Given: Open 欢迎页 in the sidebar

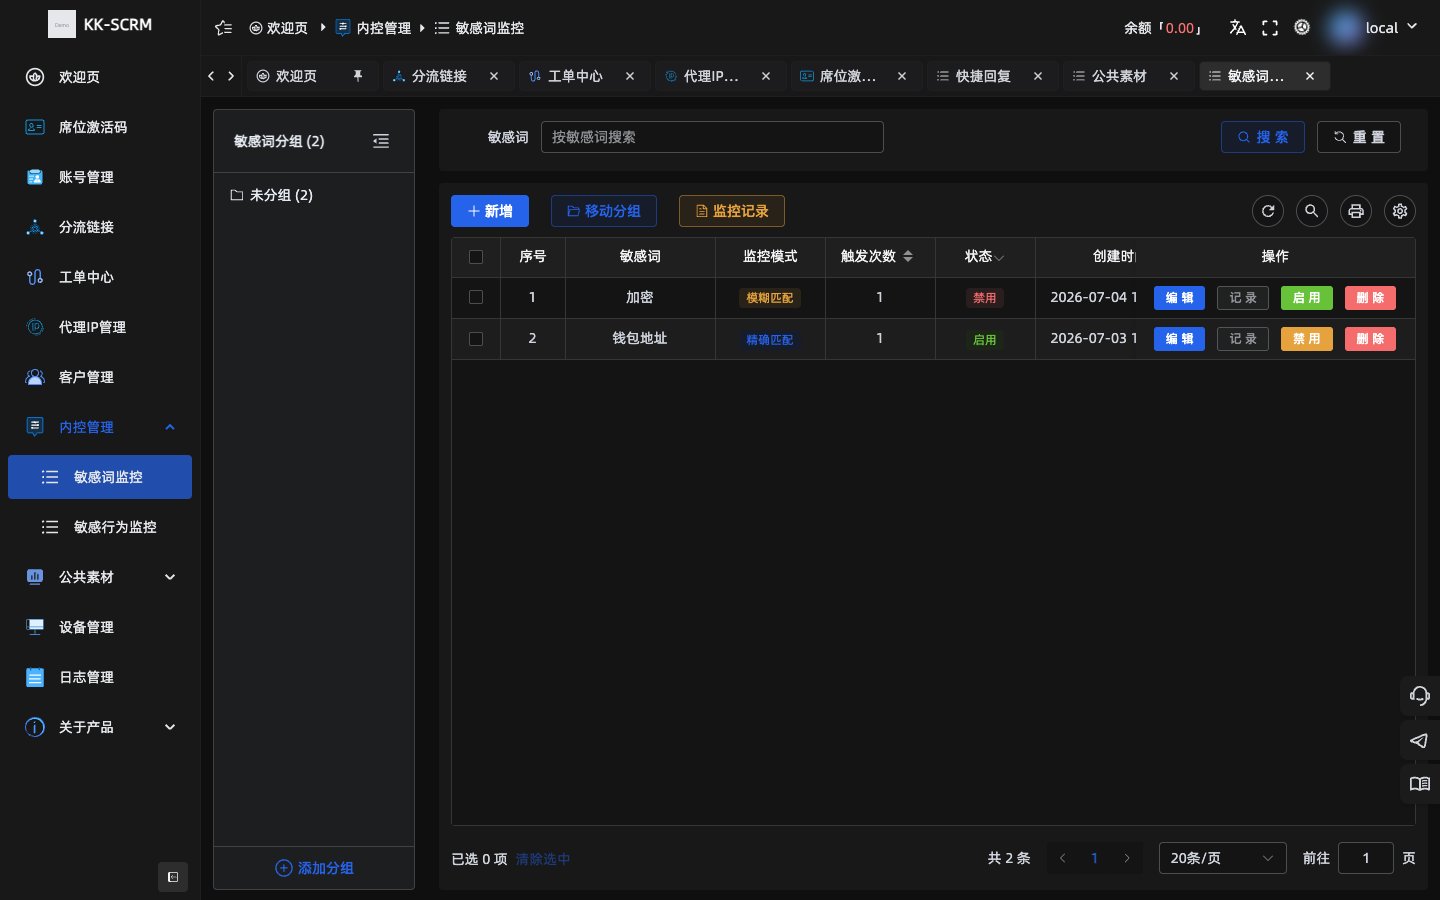Looking at the screenshot, I should pos(100,77).
